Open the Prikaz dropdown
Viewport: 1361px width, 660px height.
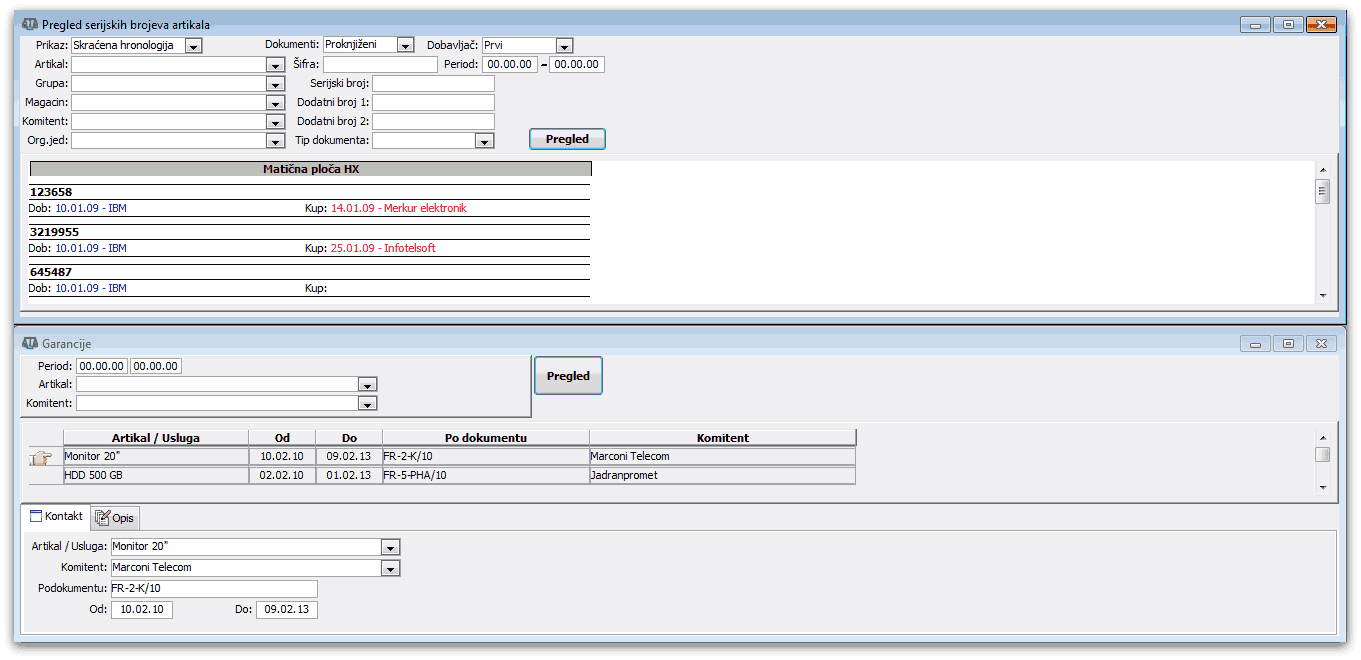[x=193, y=46]
